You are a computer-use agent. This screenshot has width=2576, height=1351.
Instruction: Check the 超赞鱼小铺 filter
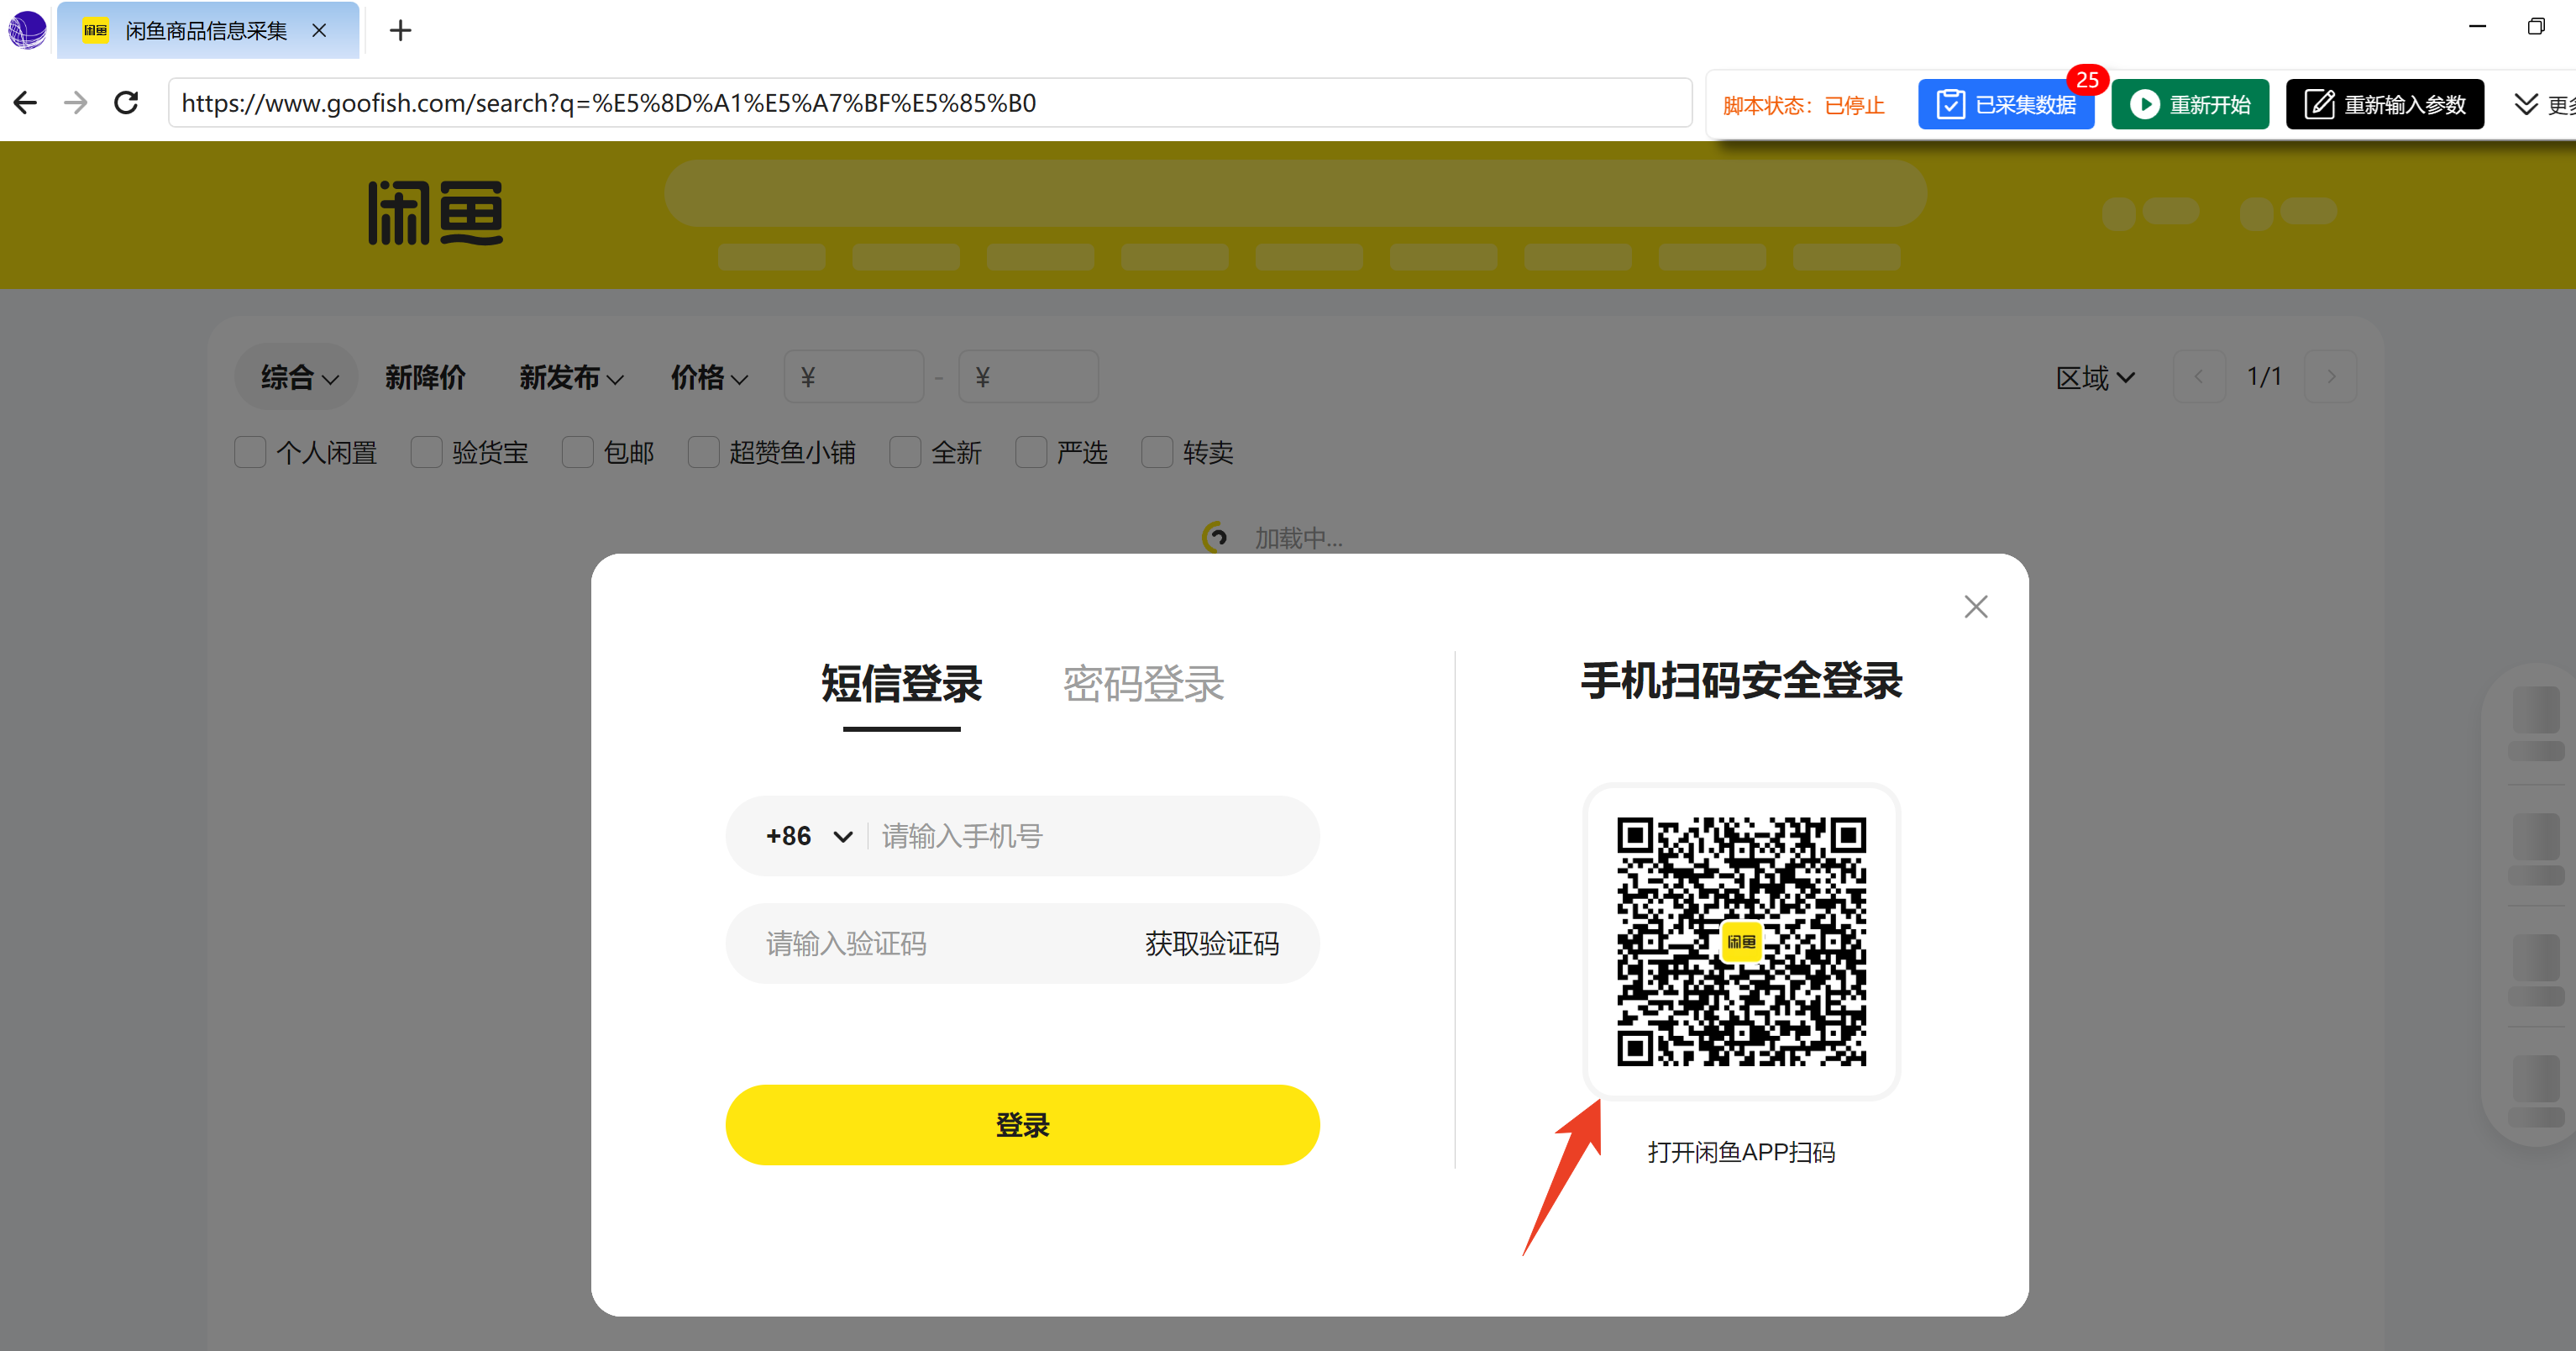pyautogui.click(x=703, y=452)
